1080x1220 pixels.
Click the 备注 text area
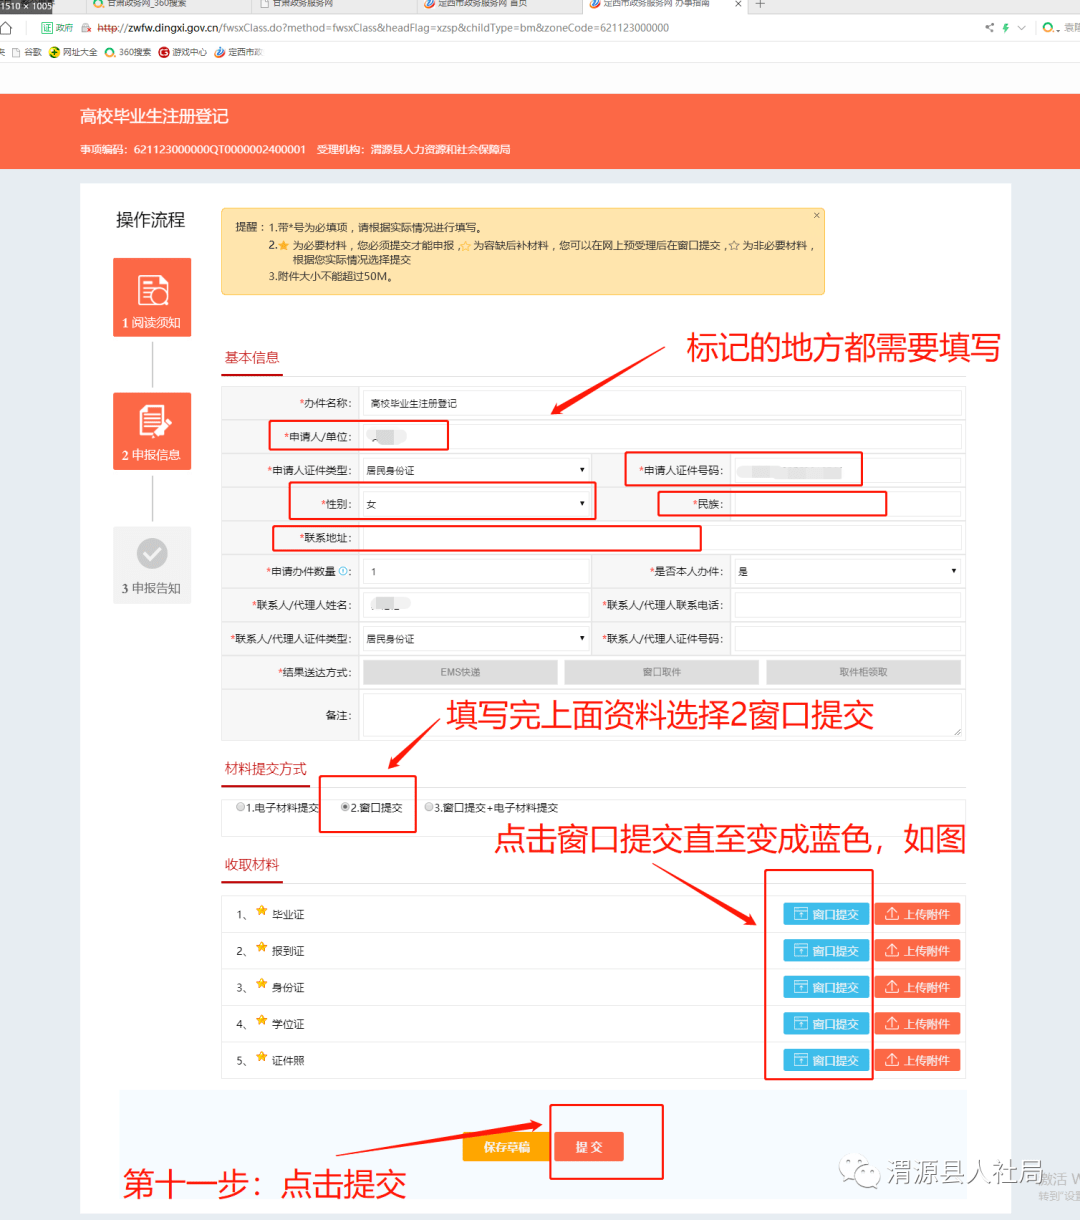pyautogui.click(x=661, y=715)
